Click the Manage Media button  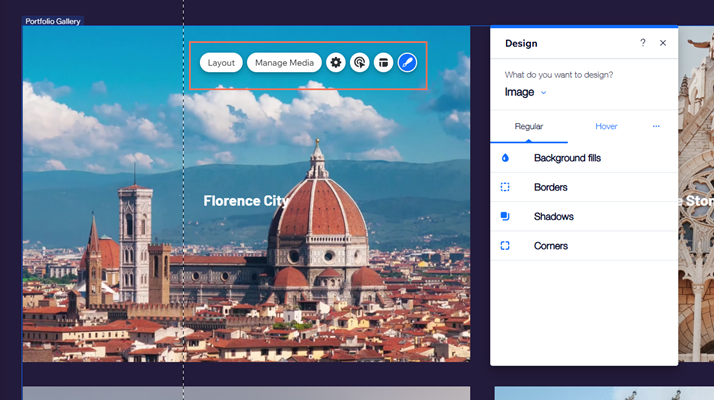(x=285, y=63)
